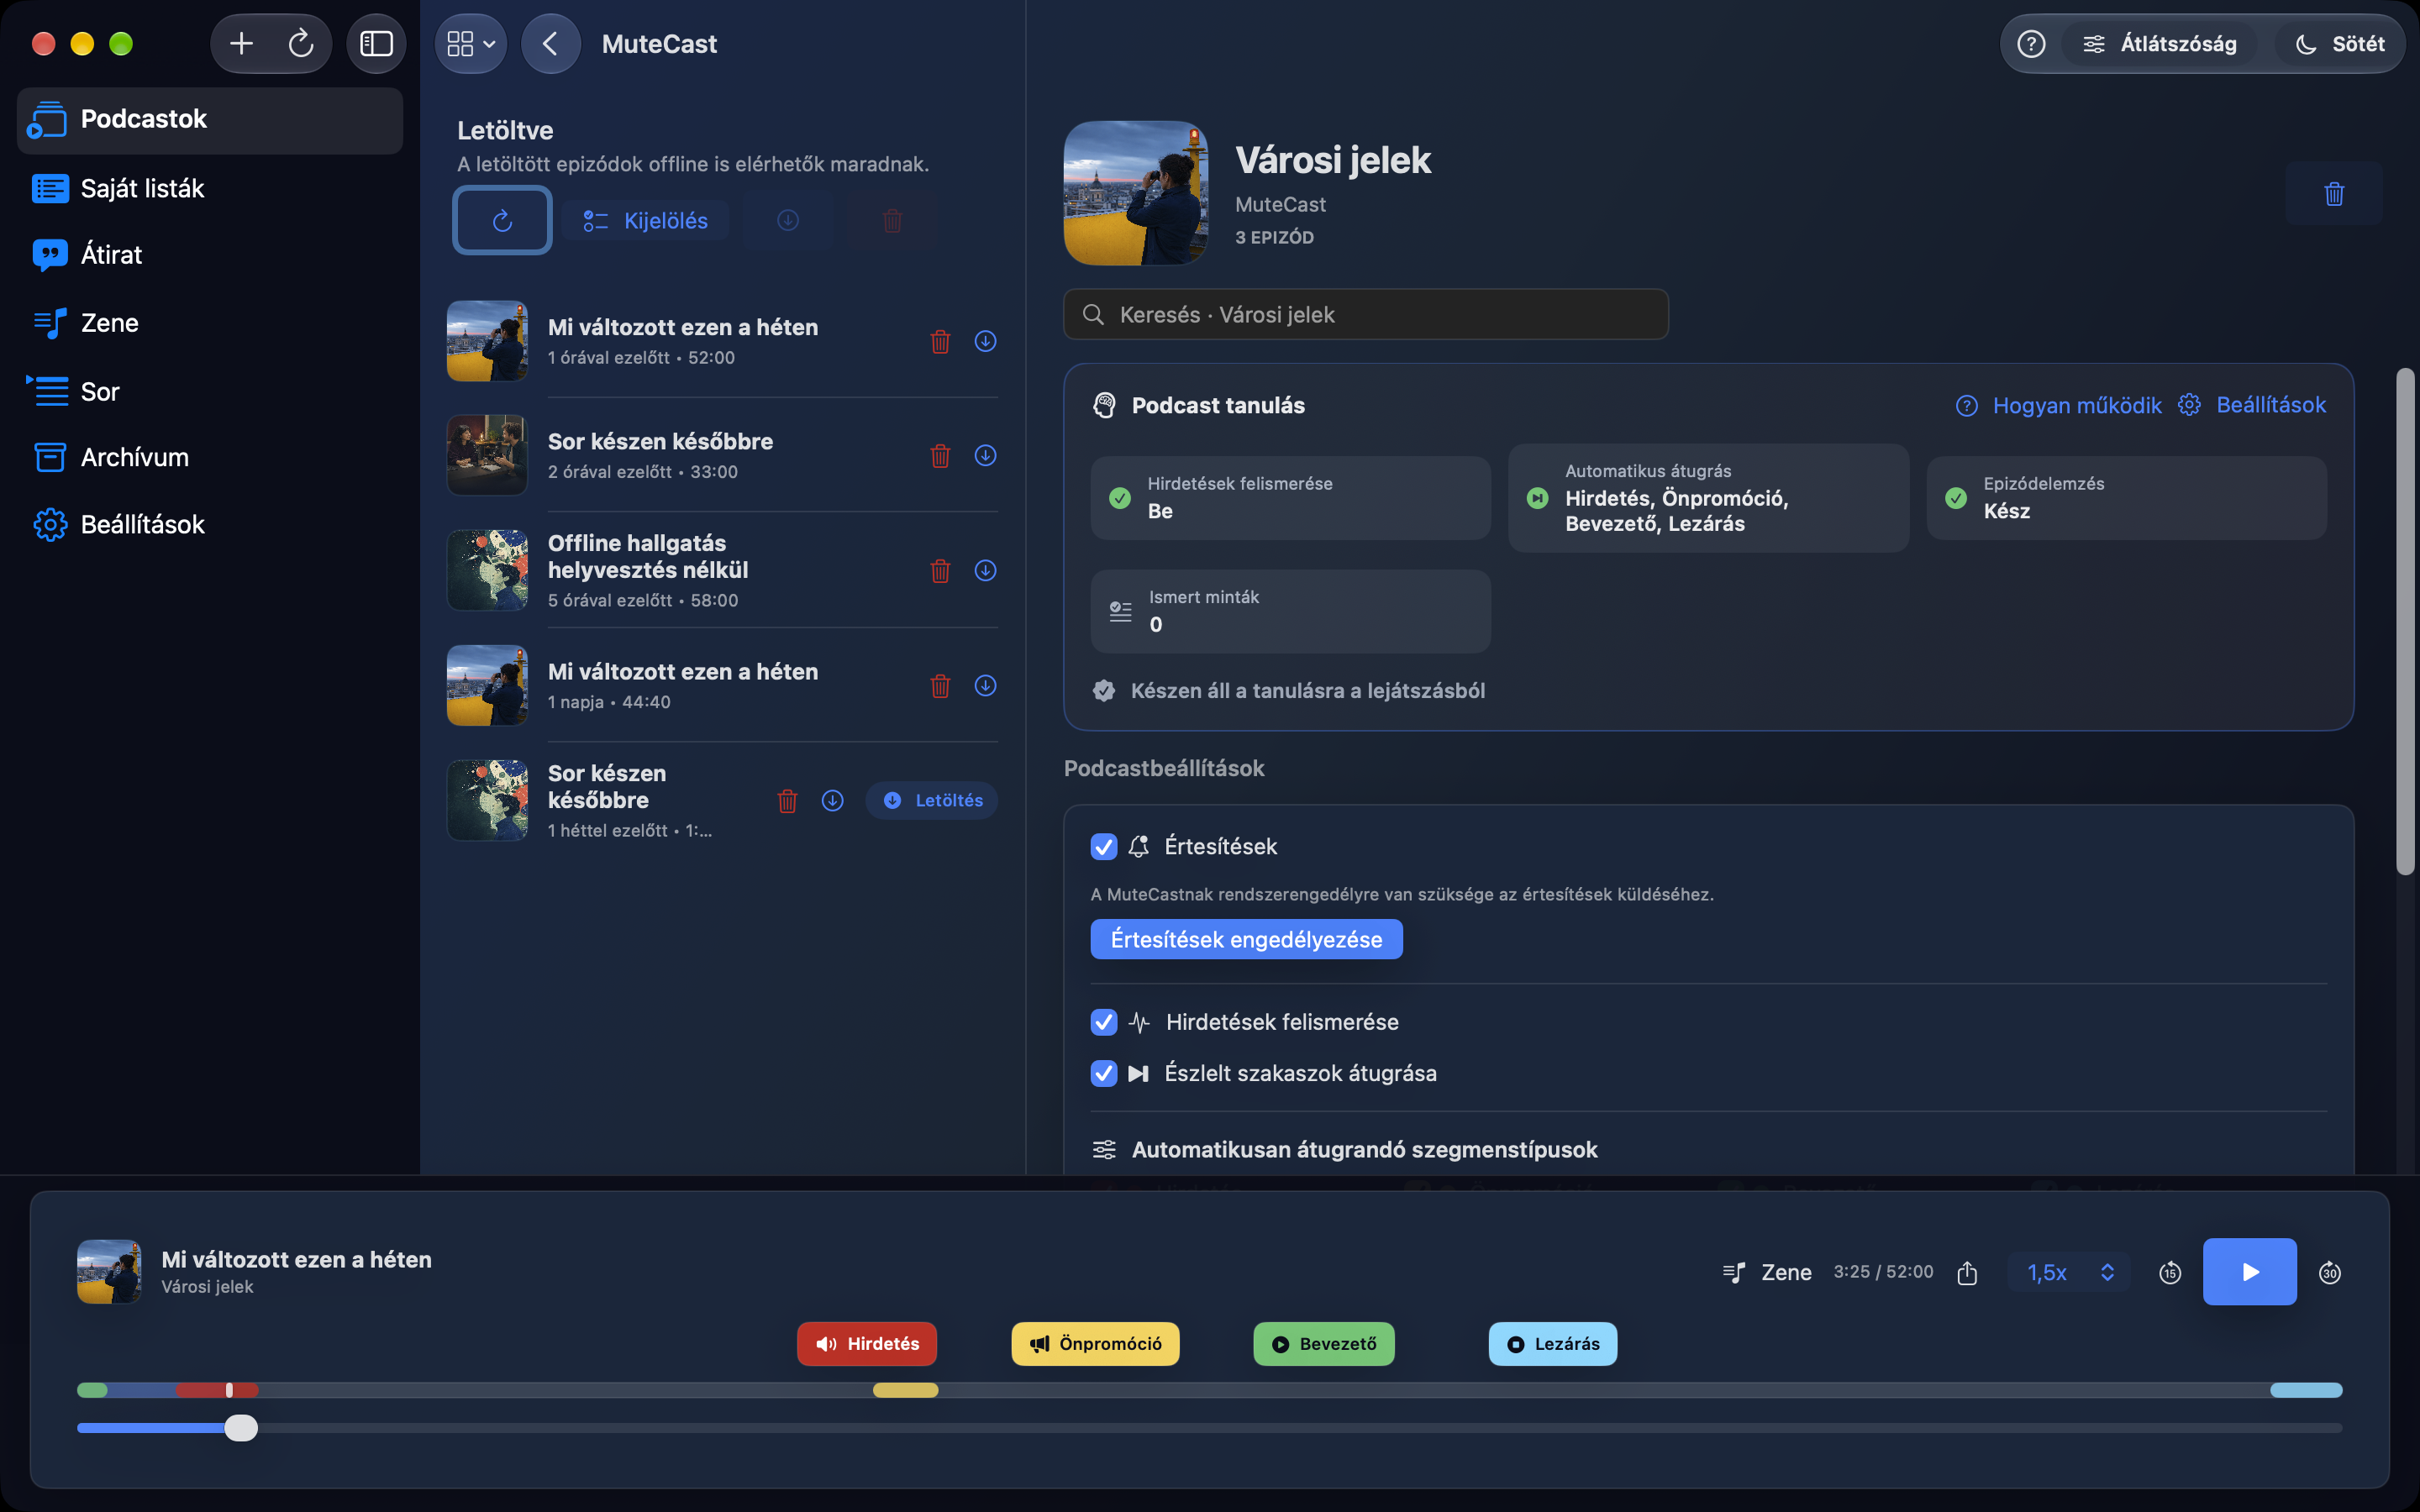Open Podcast tanulás Beállítások link
Image resolution: width=2420 pixels, height=1512 pixels.
2252,405
